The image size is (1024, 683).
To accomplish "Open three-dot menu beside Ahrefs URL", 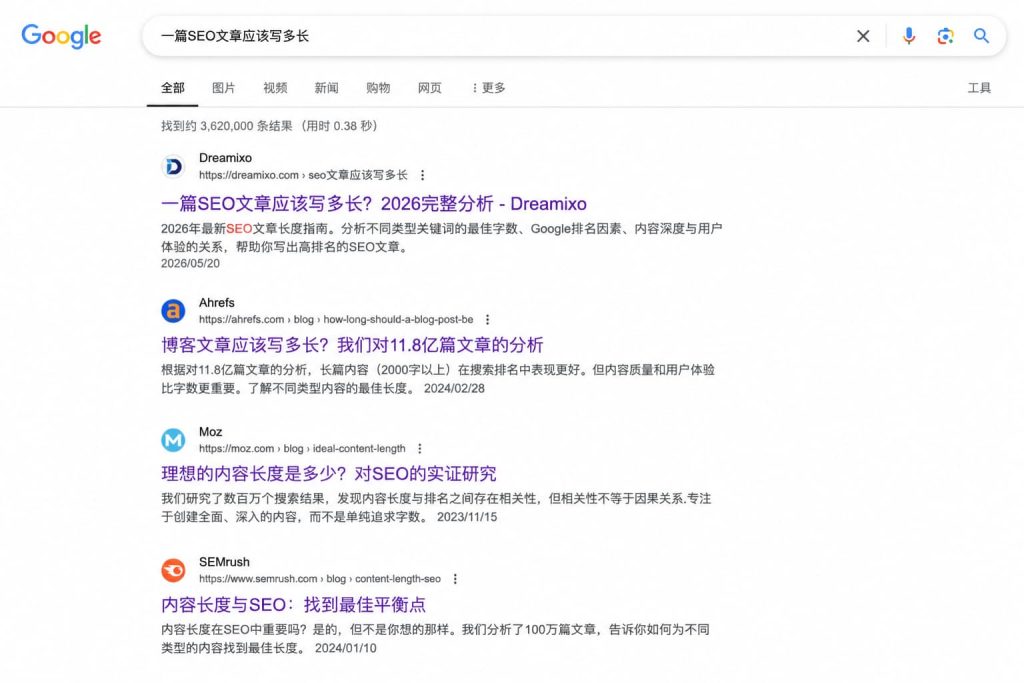I will [487, 319].
